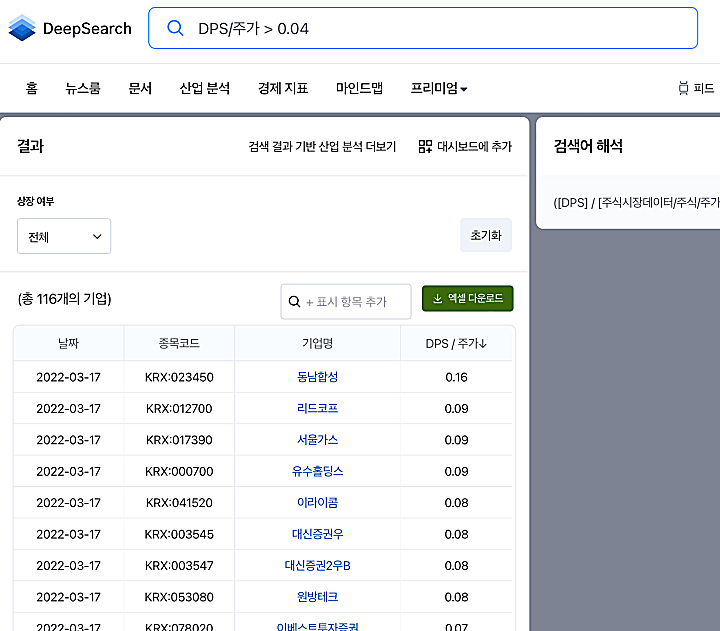Open company 서울가스
The height and width of the screenshot is (631, 720).
(317, 440)
